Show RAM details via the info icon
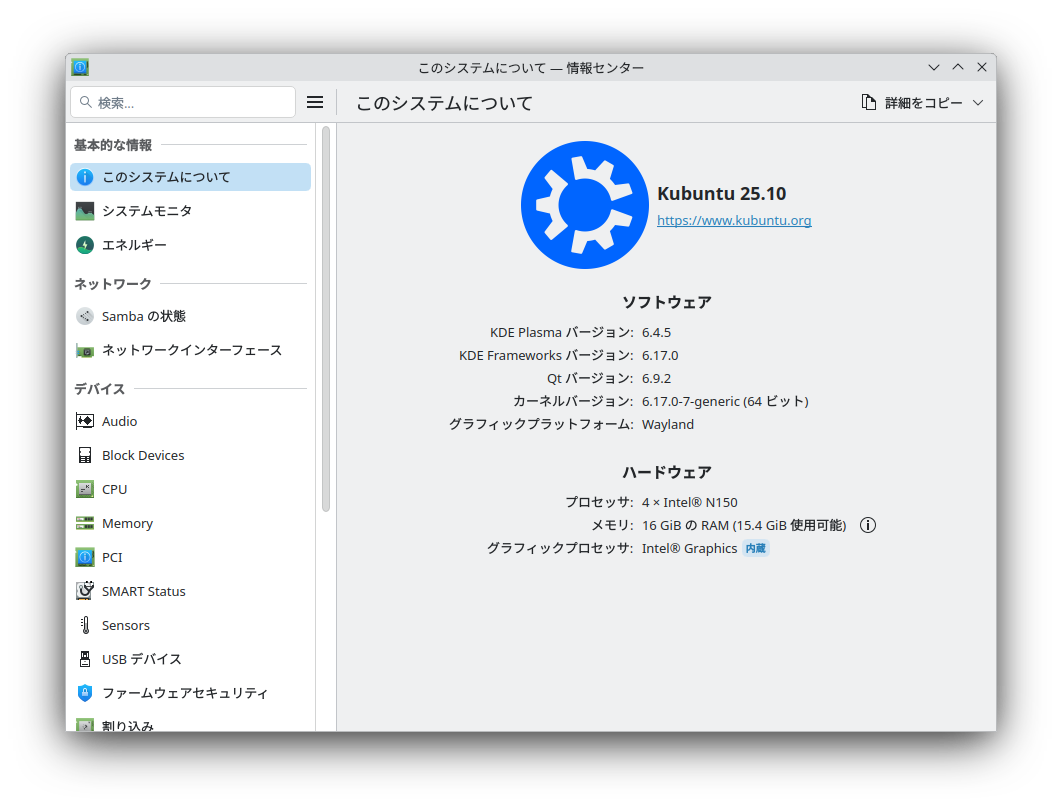The image size is (1062, 809). 867,524
